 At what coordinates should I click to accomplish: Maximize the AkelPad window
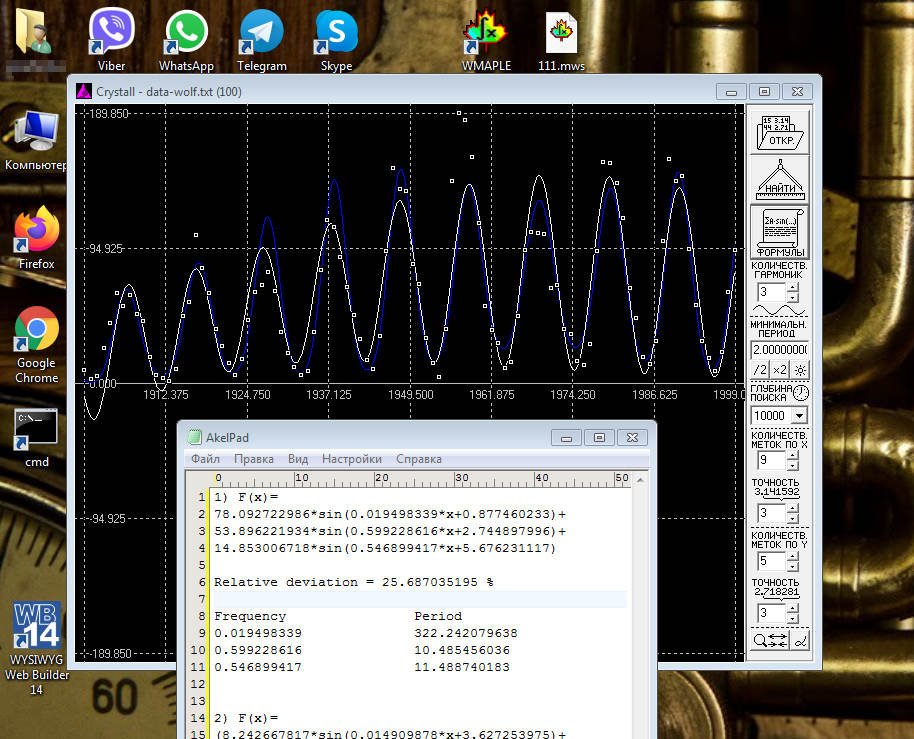599,438
